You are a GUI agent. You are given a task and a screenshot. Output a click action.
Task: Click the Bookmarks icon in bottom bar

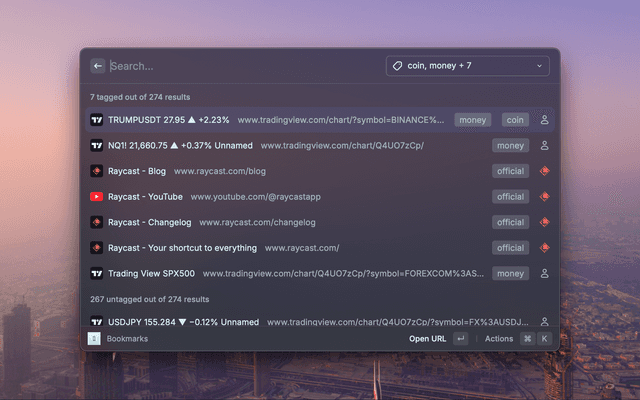click(x=94, y=339)
